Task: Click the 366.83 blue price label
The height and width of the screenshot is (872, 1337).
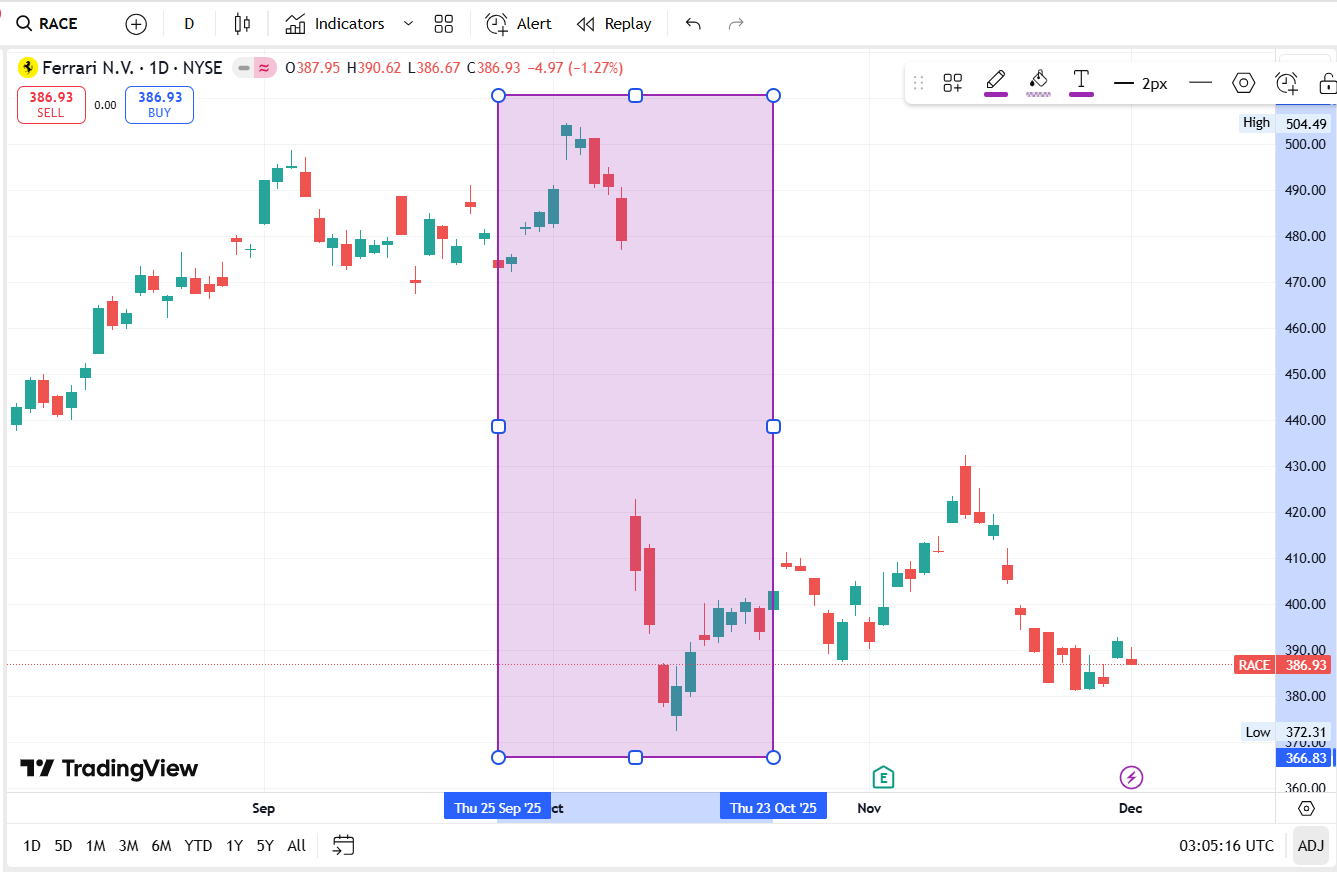Action: pos(1305,758)
